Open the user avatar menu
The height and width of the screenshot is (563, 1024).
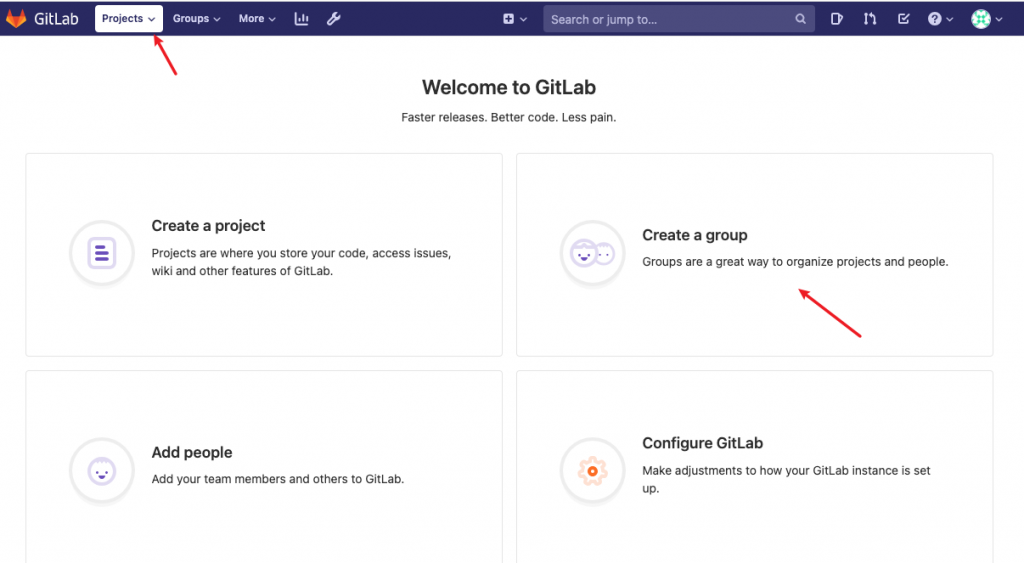(x=986, y=19)
